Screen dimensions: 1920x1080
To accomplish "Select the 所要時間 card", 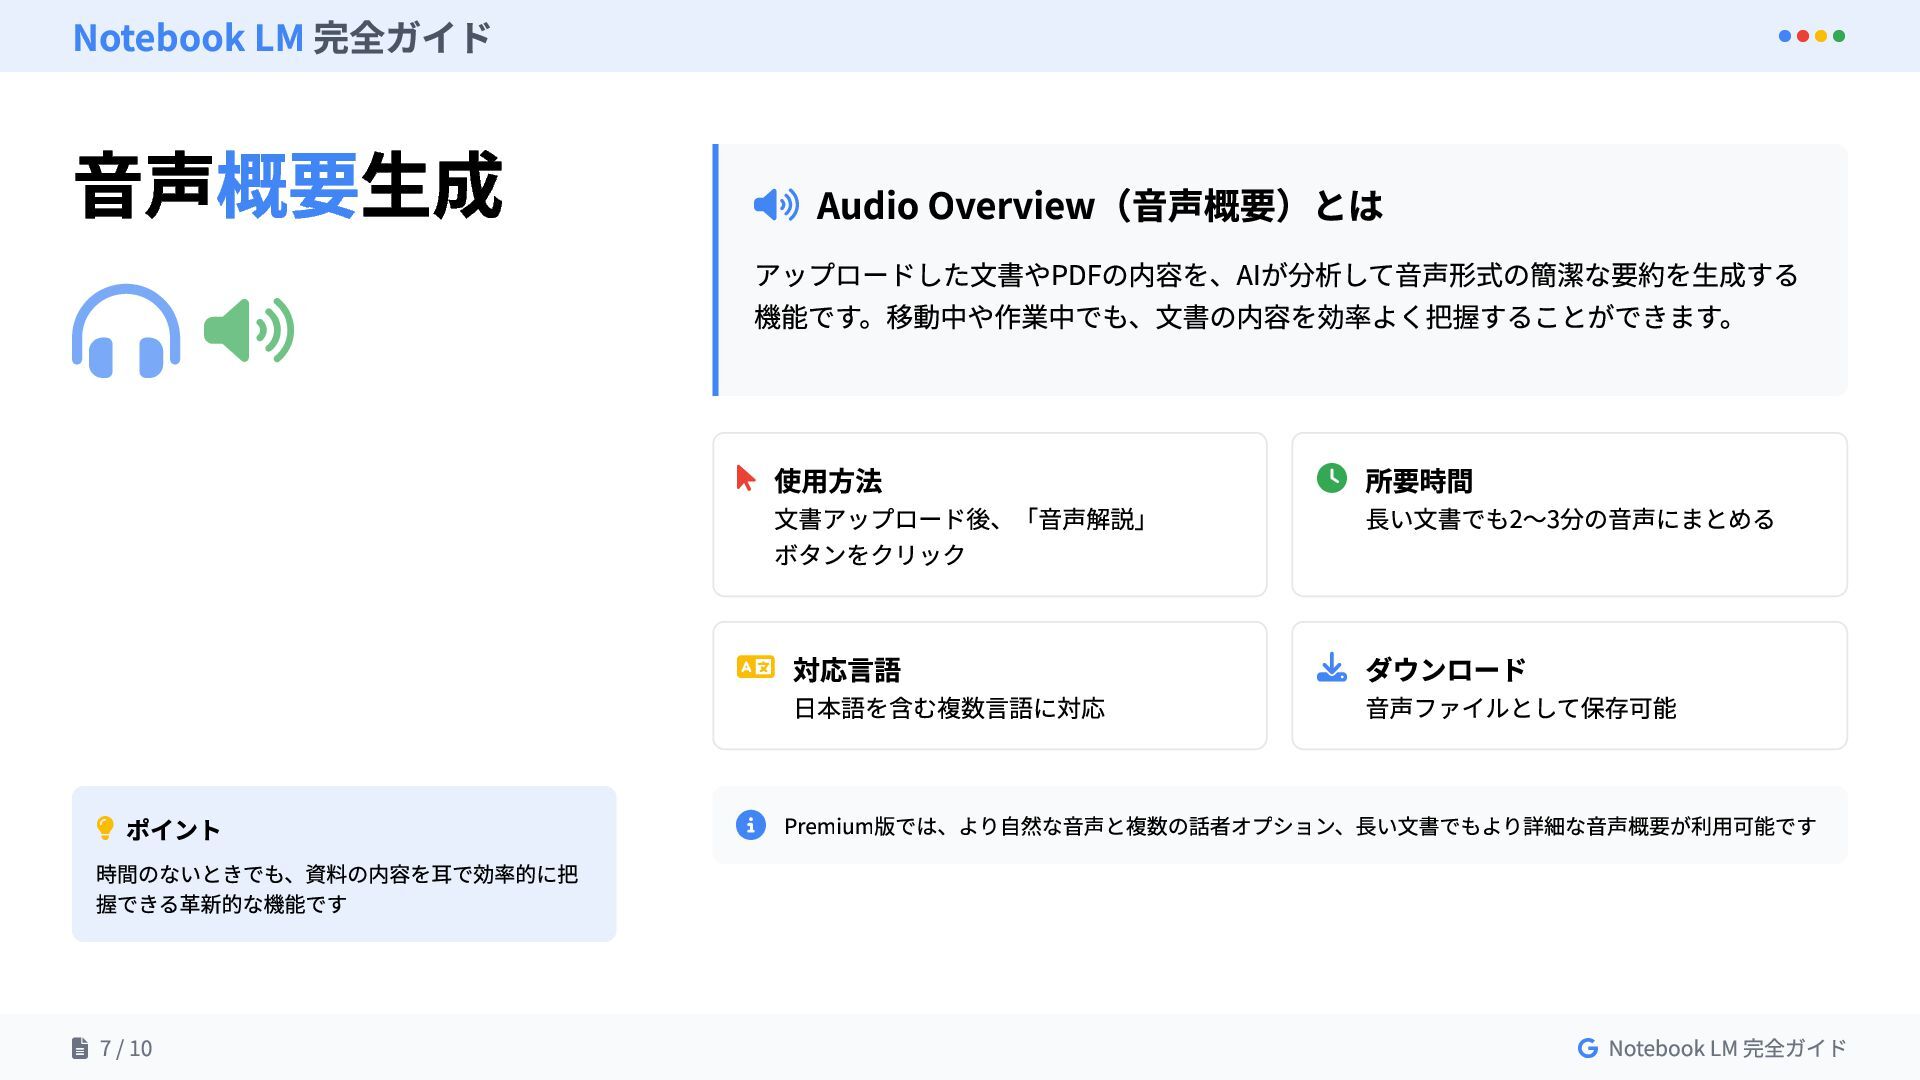I will point(1568,515).
